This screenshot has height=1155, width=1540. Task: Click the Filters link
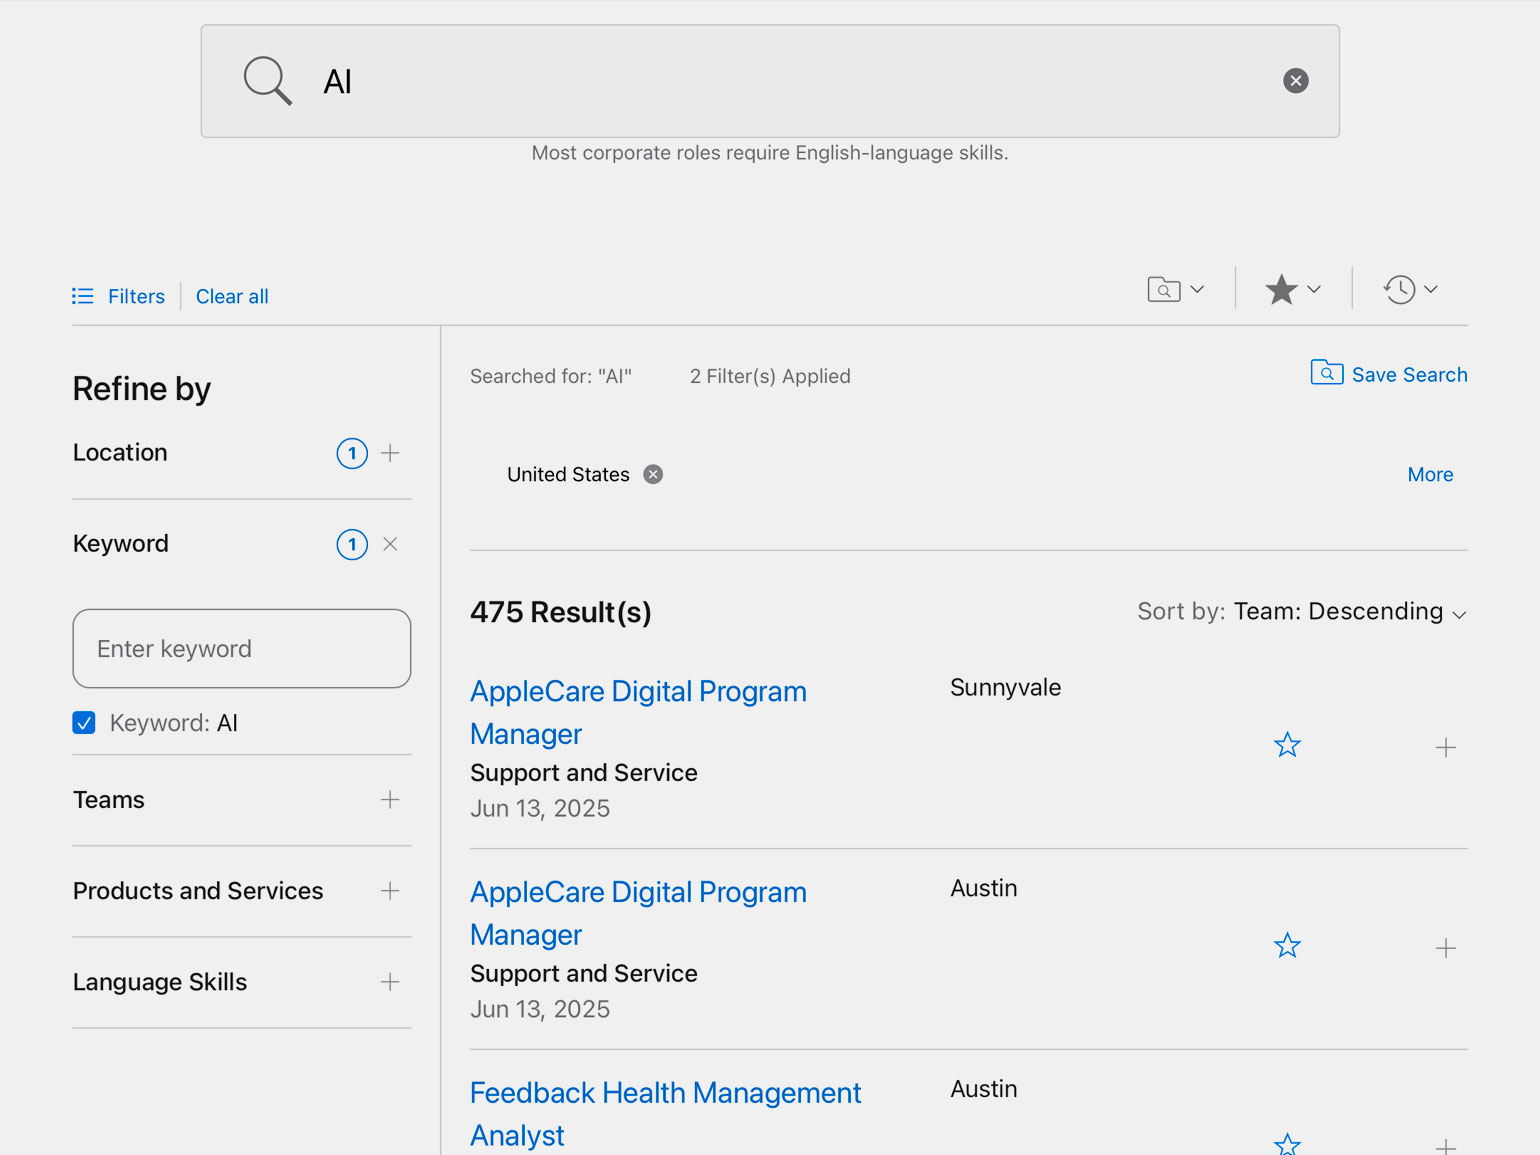point(136,296)
